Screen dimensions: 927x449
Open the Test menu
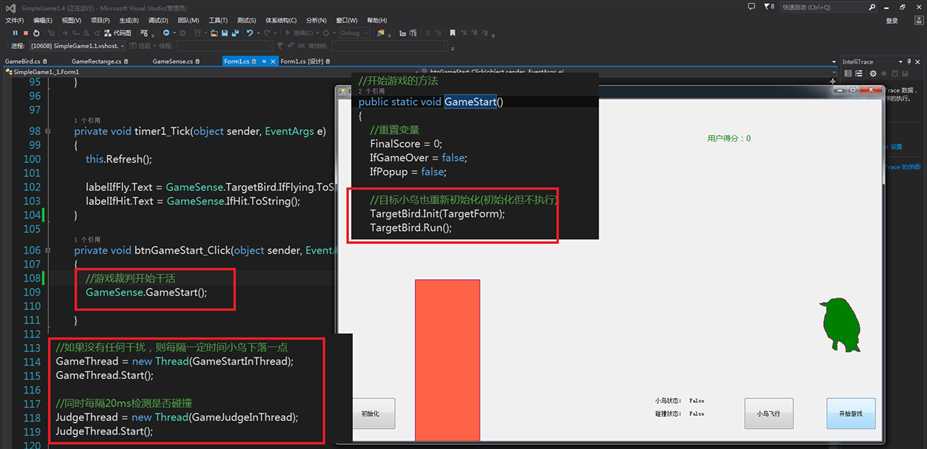247,20
